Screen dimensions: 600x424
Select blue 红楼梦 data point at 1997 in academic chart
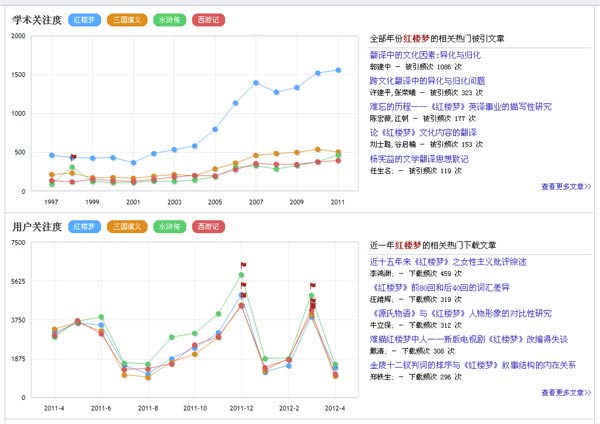(52, 155)
